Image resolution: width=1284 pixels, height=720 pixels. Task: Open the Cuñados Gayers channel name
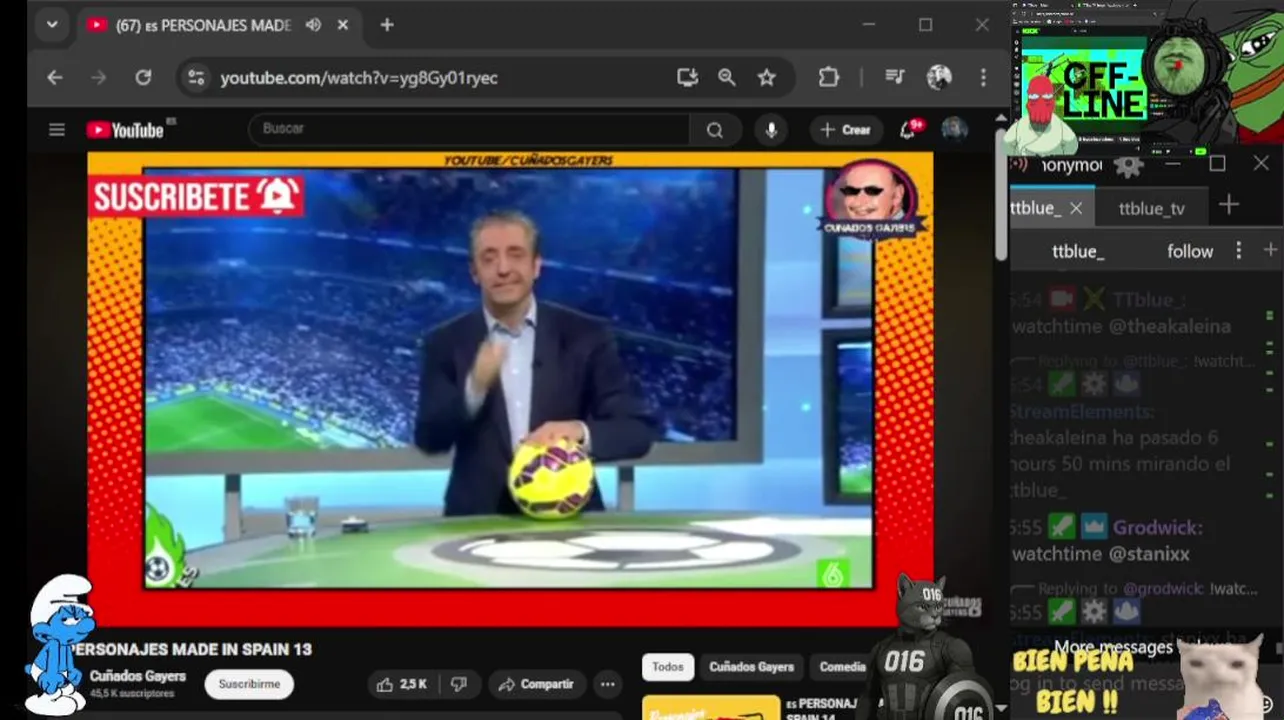pyautogui.click(x=138, y=676)
